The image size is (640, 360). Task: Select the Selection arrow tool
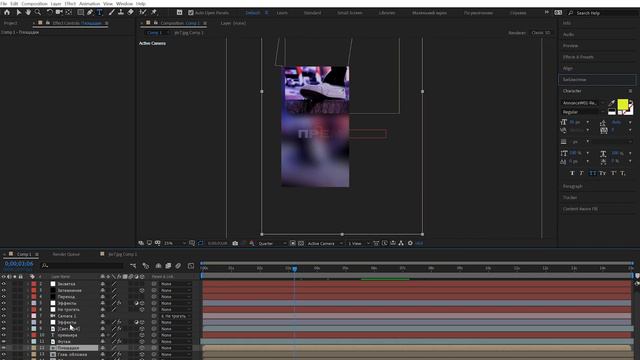(x=18, y=13)
